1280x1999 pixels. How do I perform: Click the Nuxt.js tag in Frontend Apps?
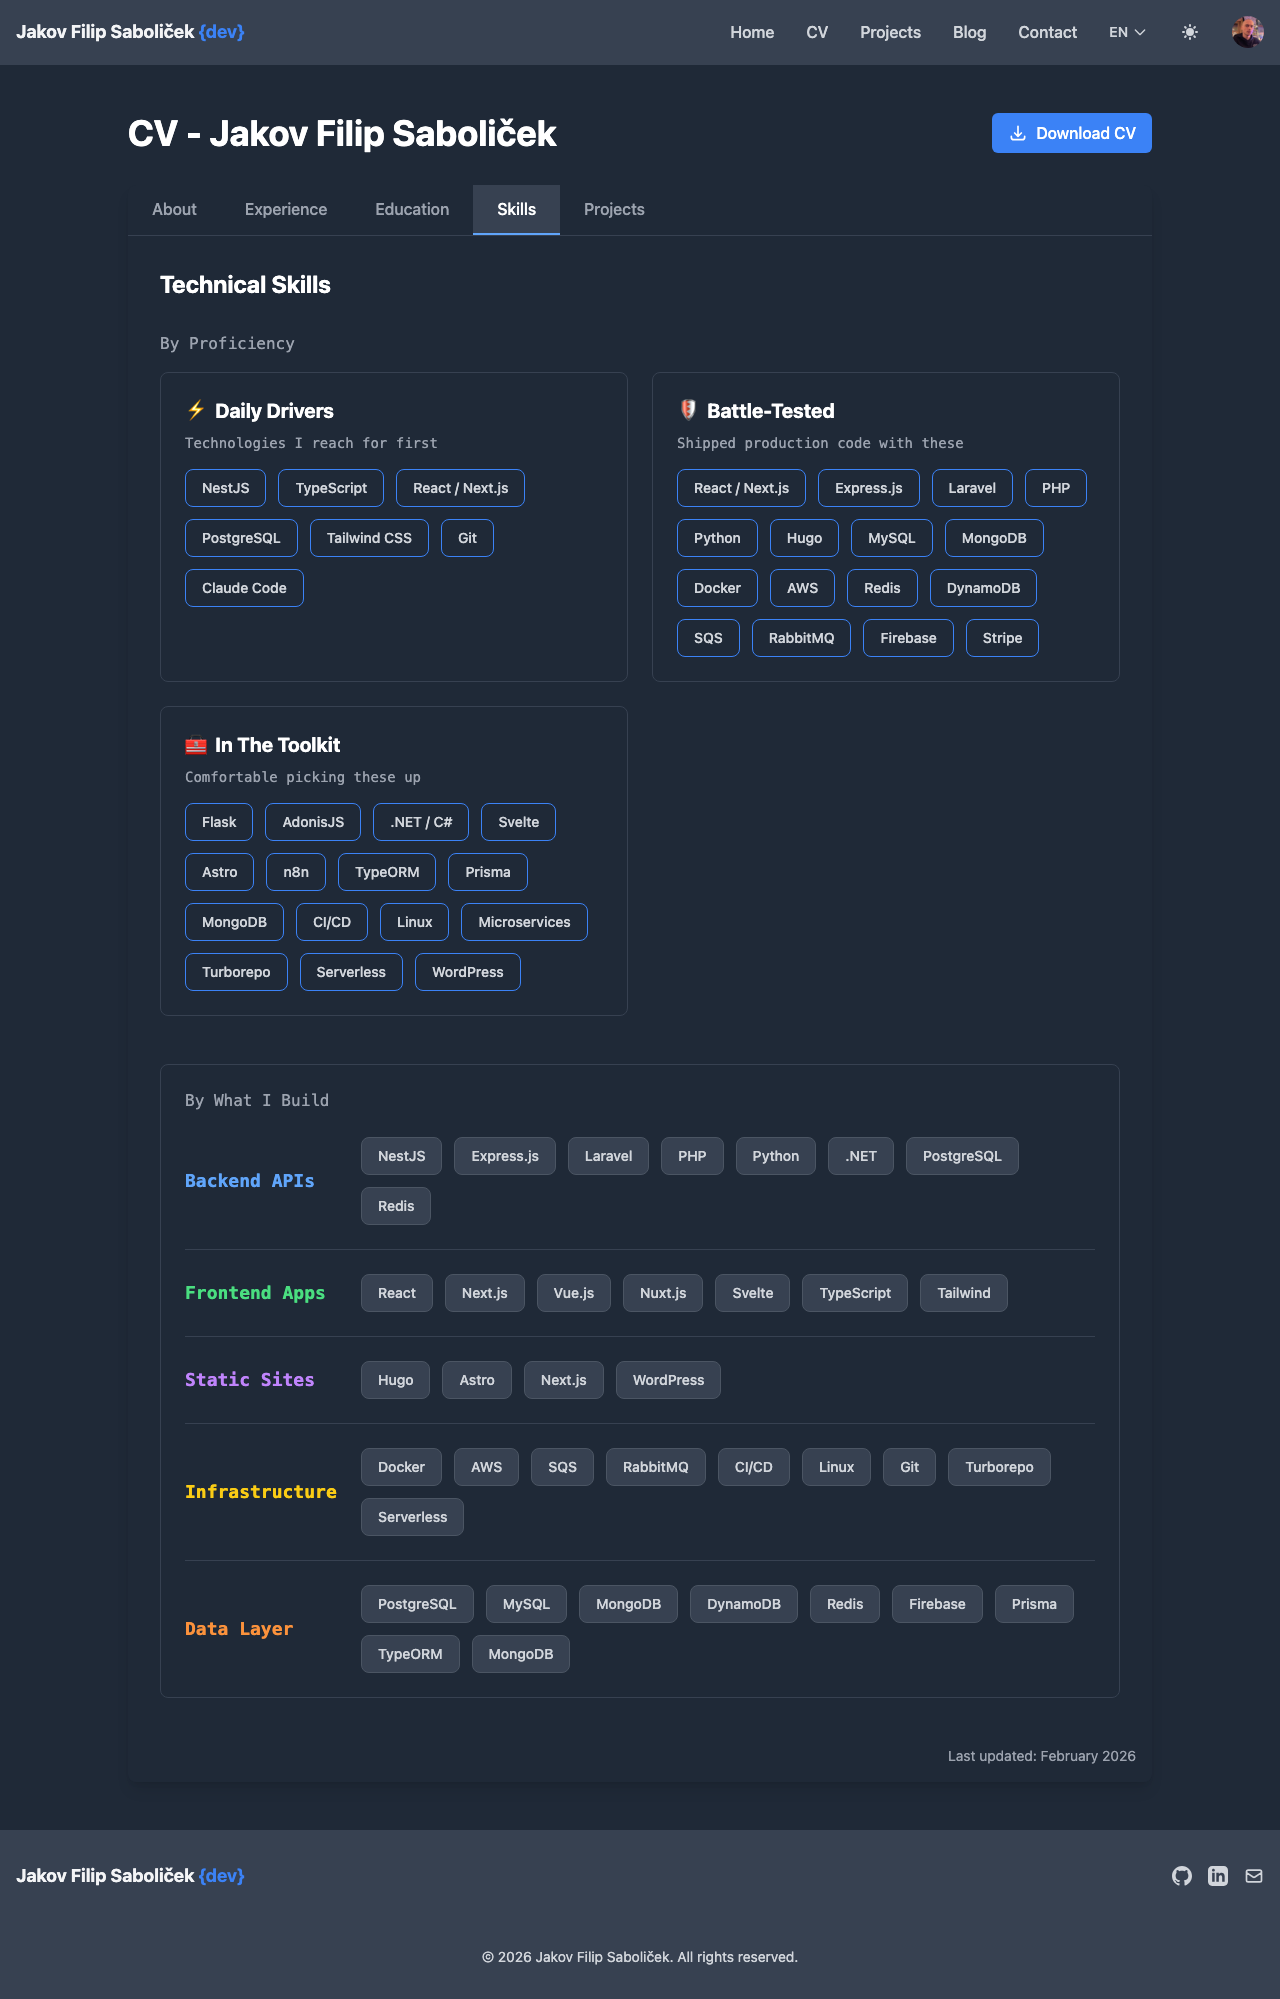pos(663,1293)
